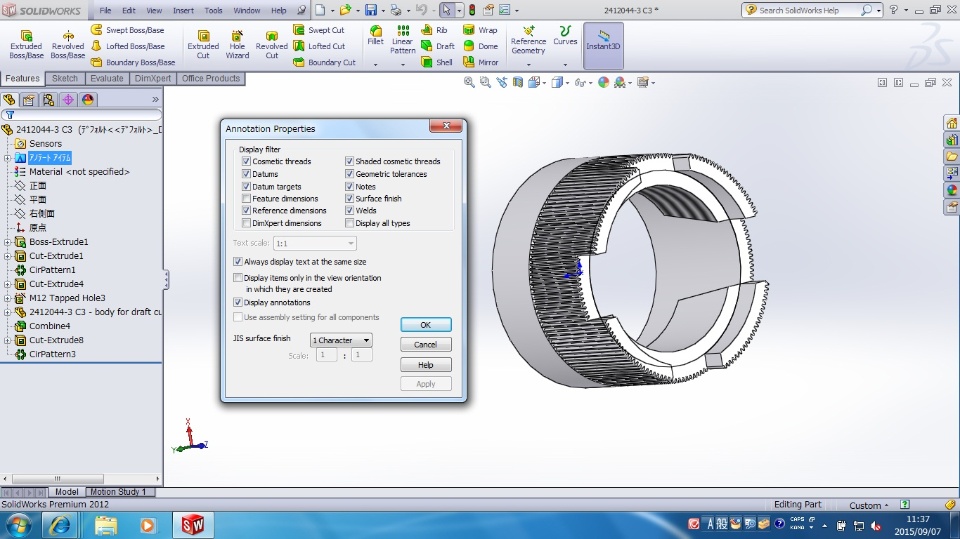The image size is (960, 539).
Task: Select the Rib feature tool
Action: tap(434, 29)
